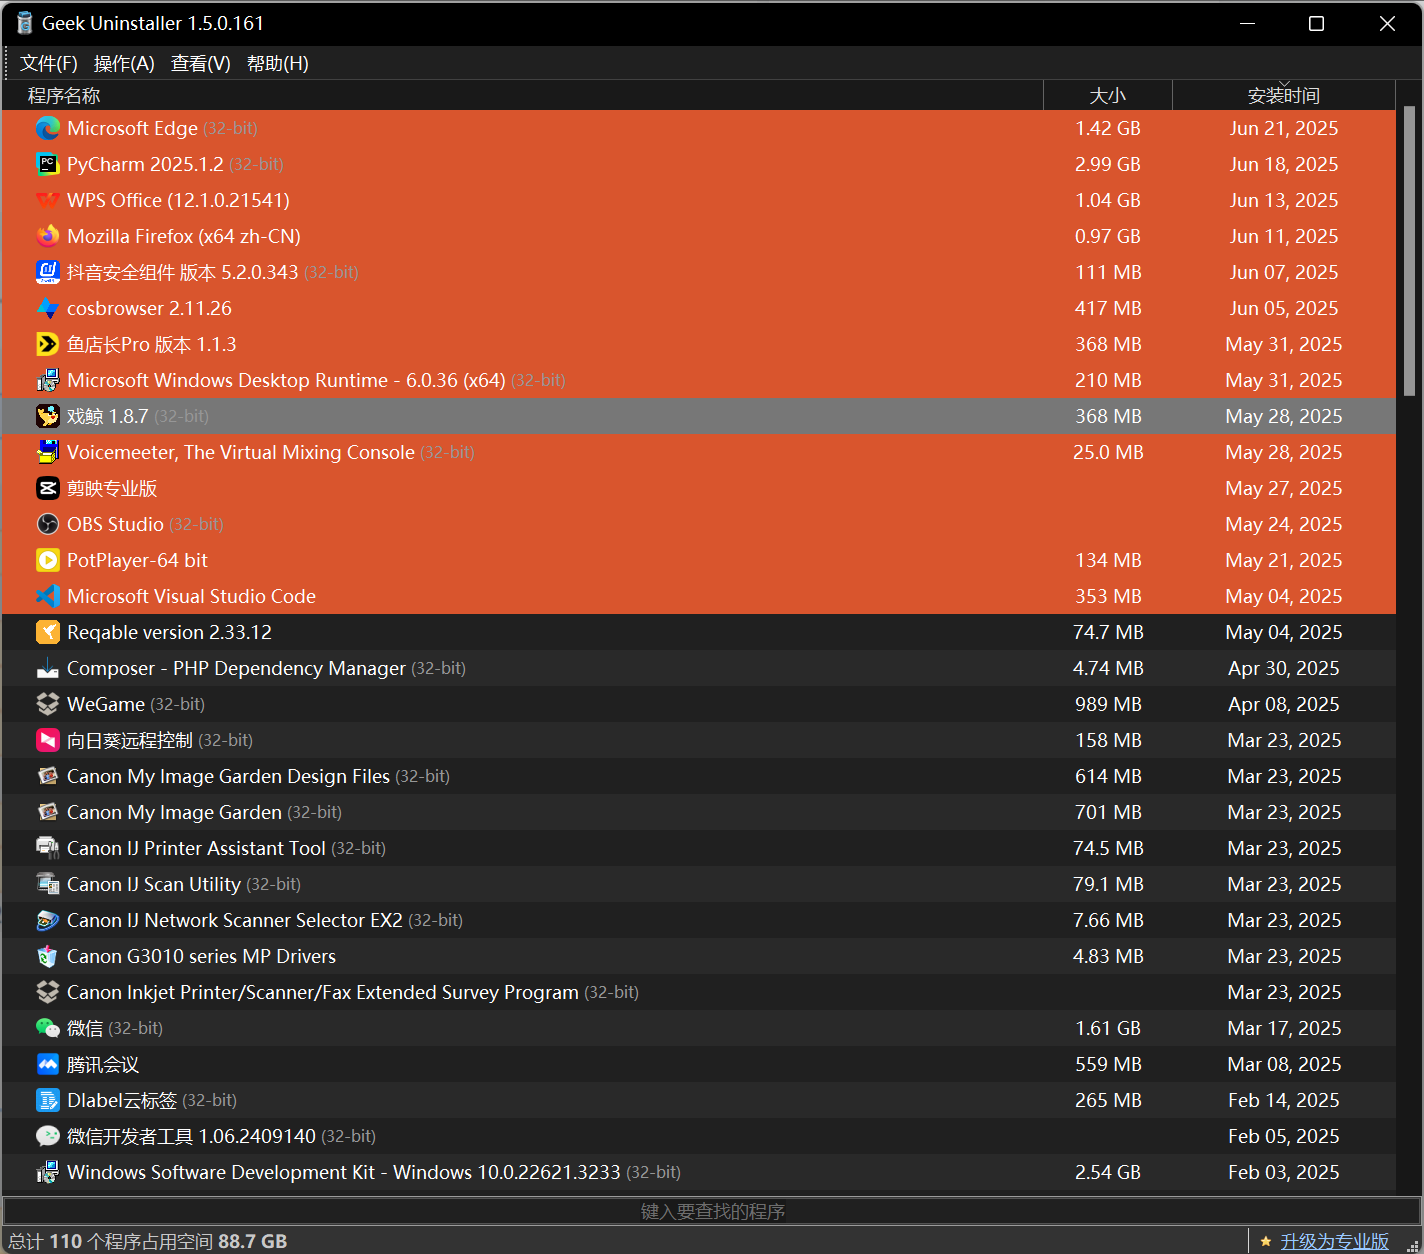Sort by 安装时间 column header

point(1284,95)
